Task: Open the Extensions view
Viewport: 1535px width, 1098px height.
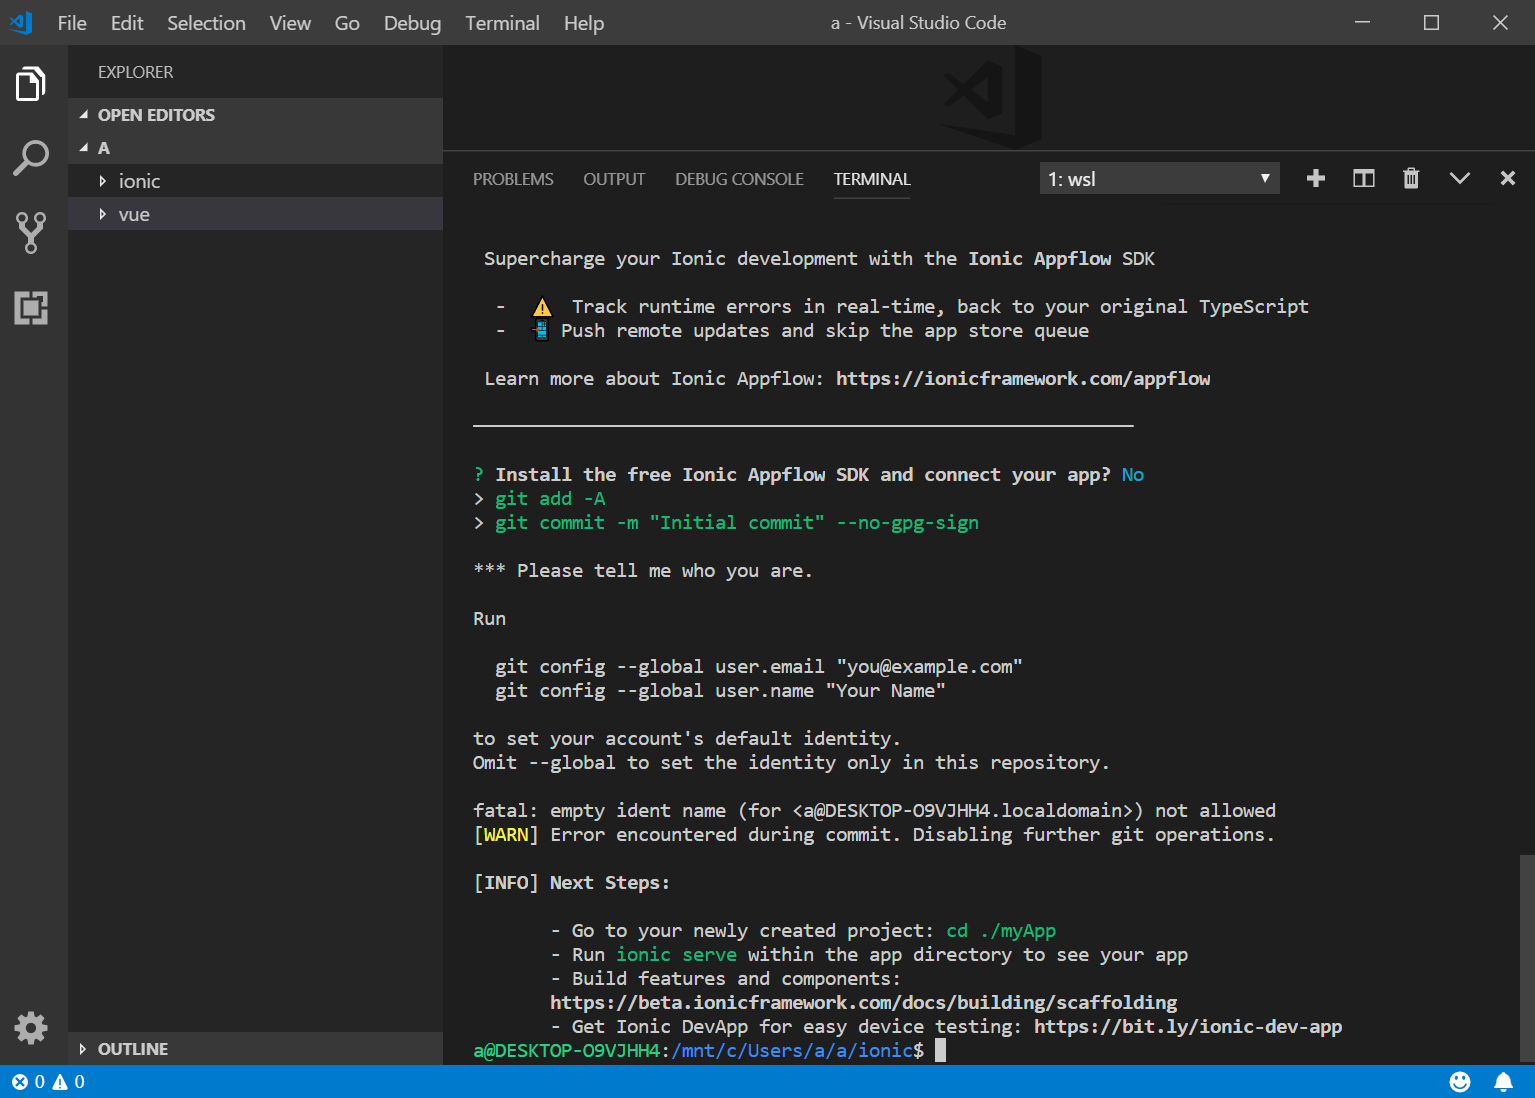Action: (x=31, y=308)
